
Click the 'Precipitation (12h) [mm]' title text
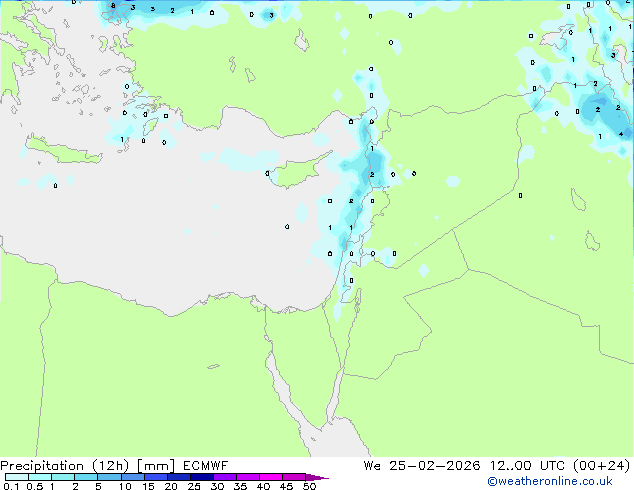pyautogui.click(x=87, y=466)
